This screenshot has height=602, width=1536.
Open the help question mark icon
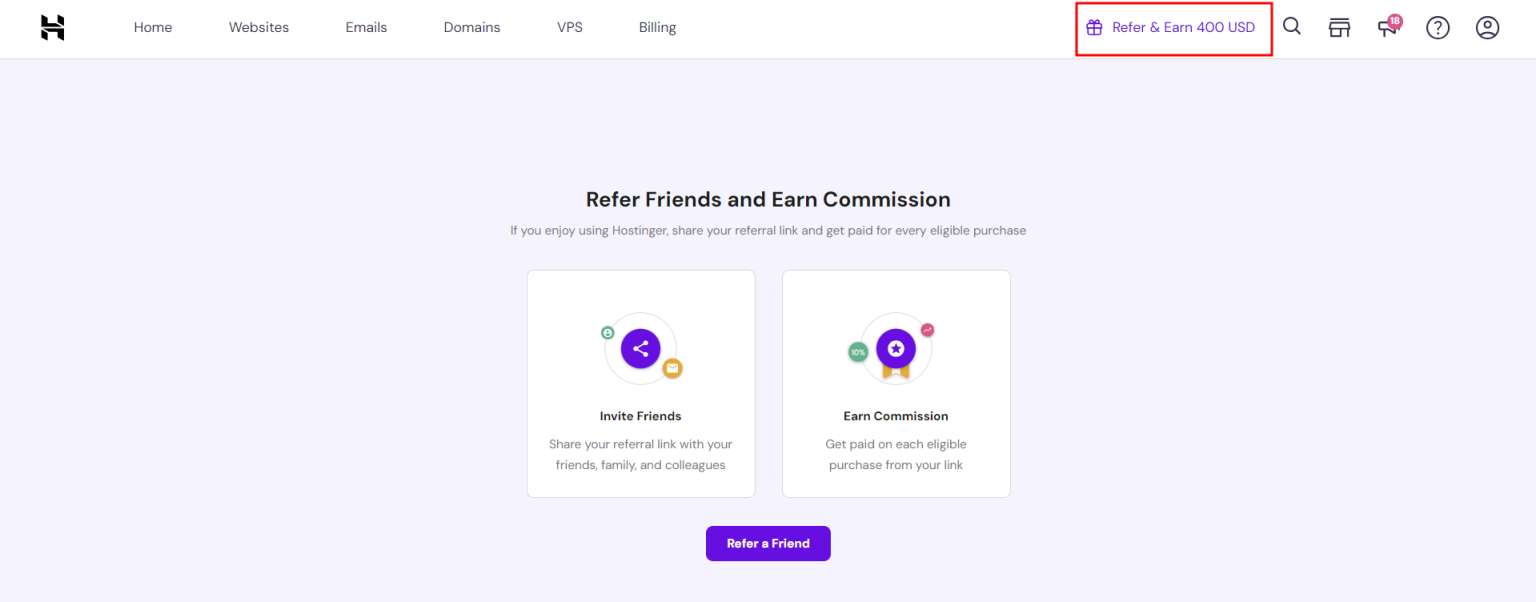point(1438,28)
